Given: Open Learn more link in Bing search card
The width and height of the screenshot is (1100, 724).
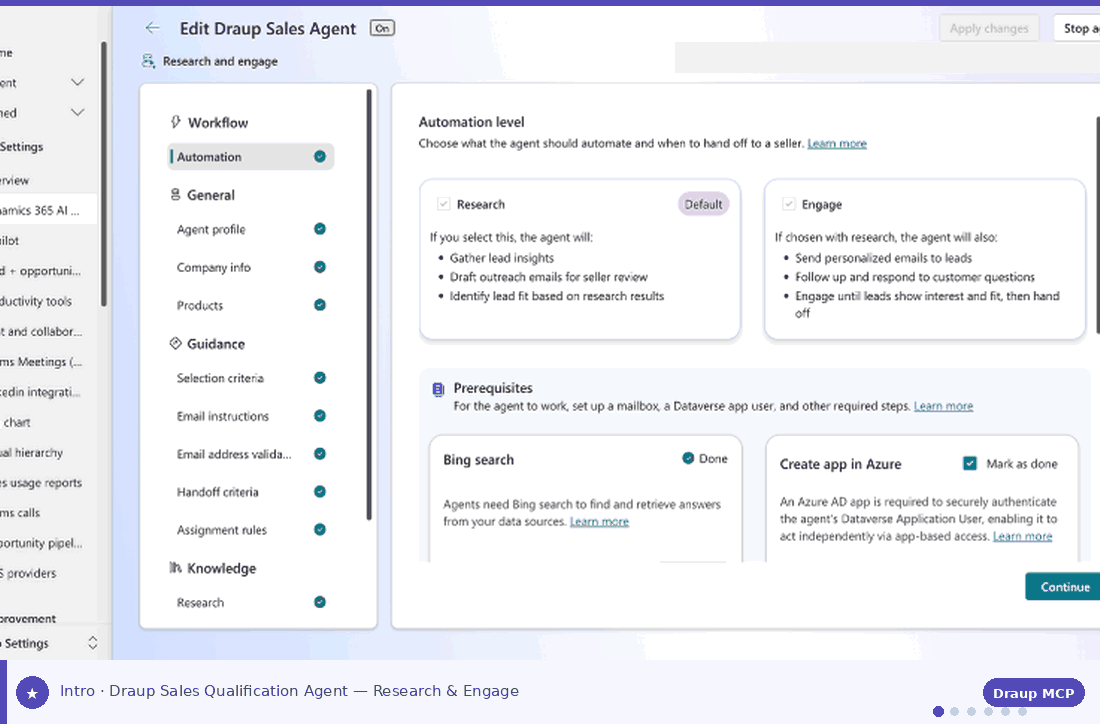Looking at the screenshot, I should [599, 521].
